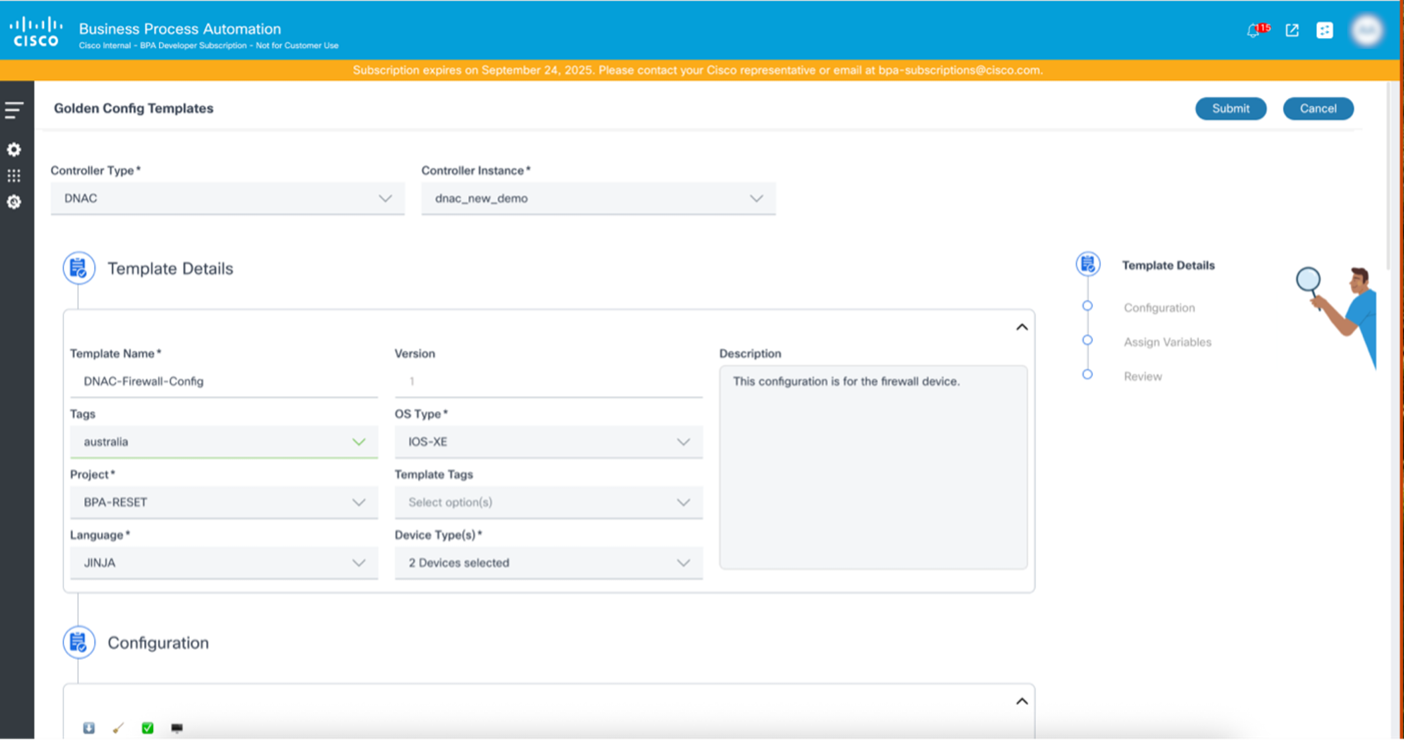Click the blue download arrow toolbar icon
The width and height of the screenshot is (1404, 743).
coord(89,728)
